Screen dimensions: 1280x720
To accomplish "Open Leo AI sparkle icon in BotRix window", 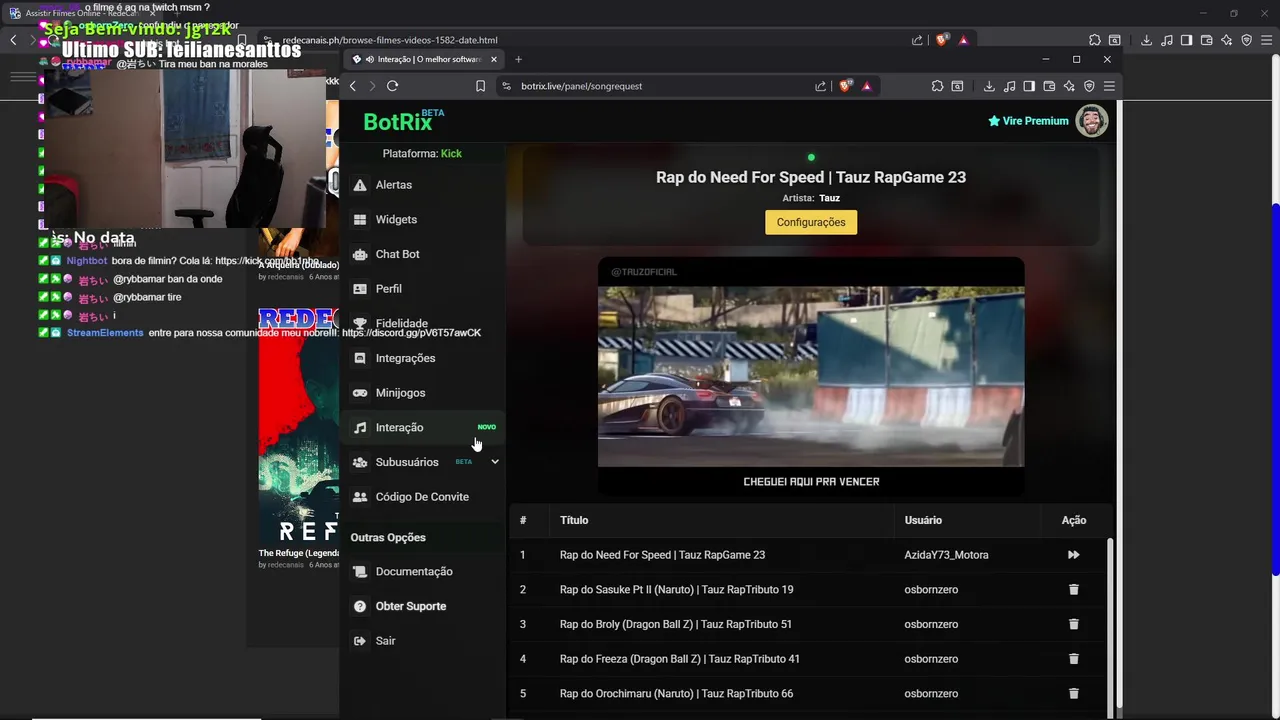I will pos(1069,86).
